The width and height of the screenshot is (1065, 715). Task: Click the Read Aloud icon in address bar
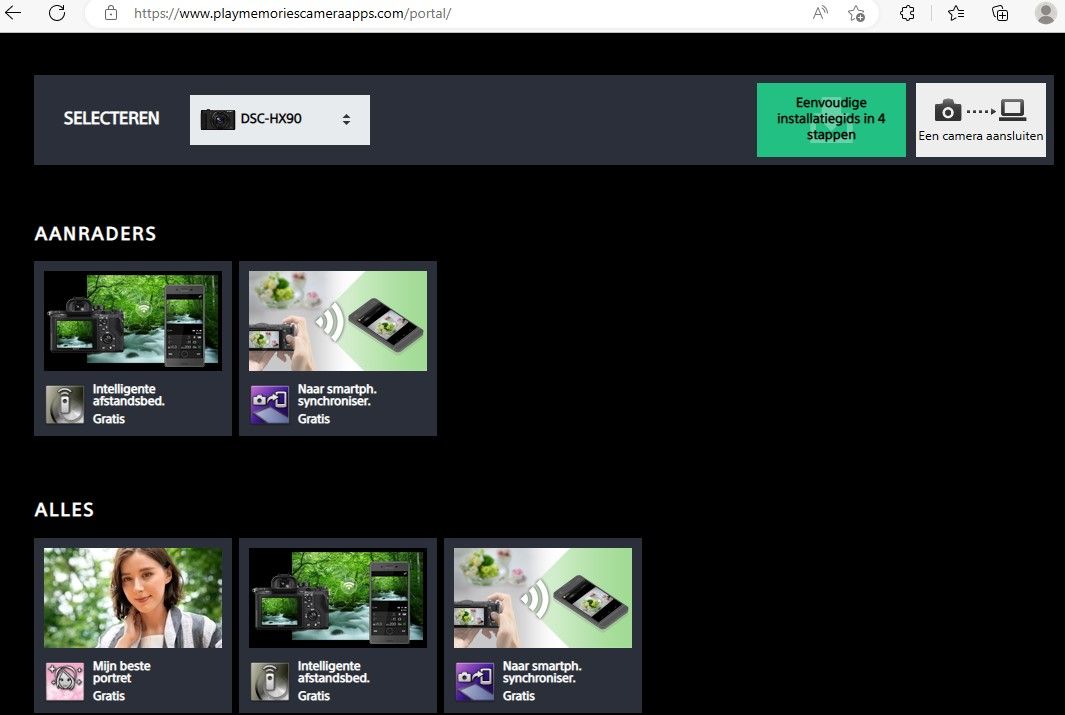tap(821, 13)
